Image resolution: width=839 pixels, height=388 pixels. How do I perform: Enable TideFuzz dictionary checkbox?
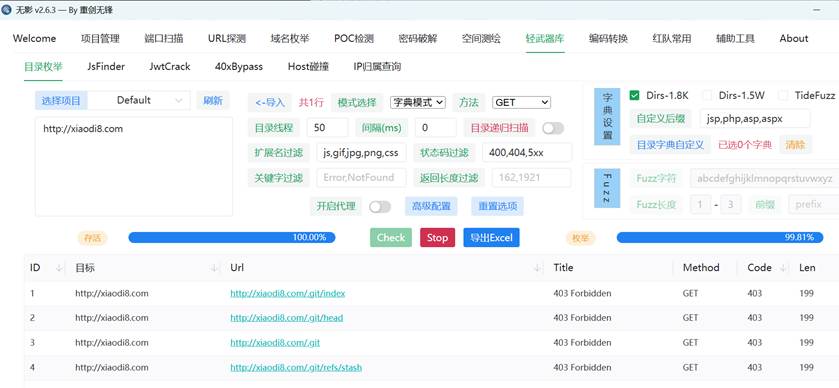pos(783,96)
